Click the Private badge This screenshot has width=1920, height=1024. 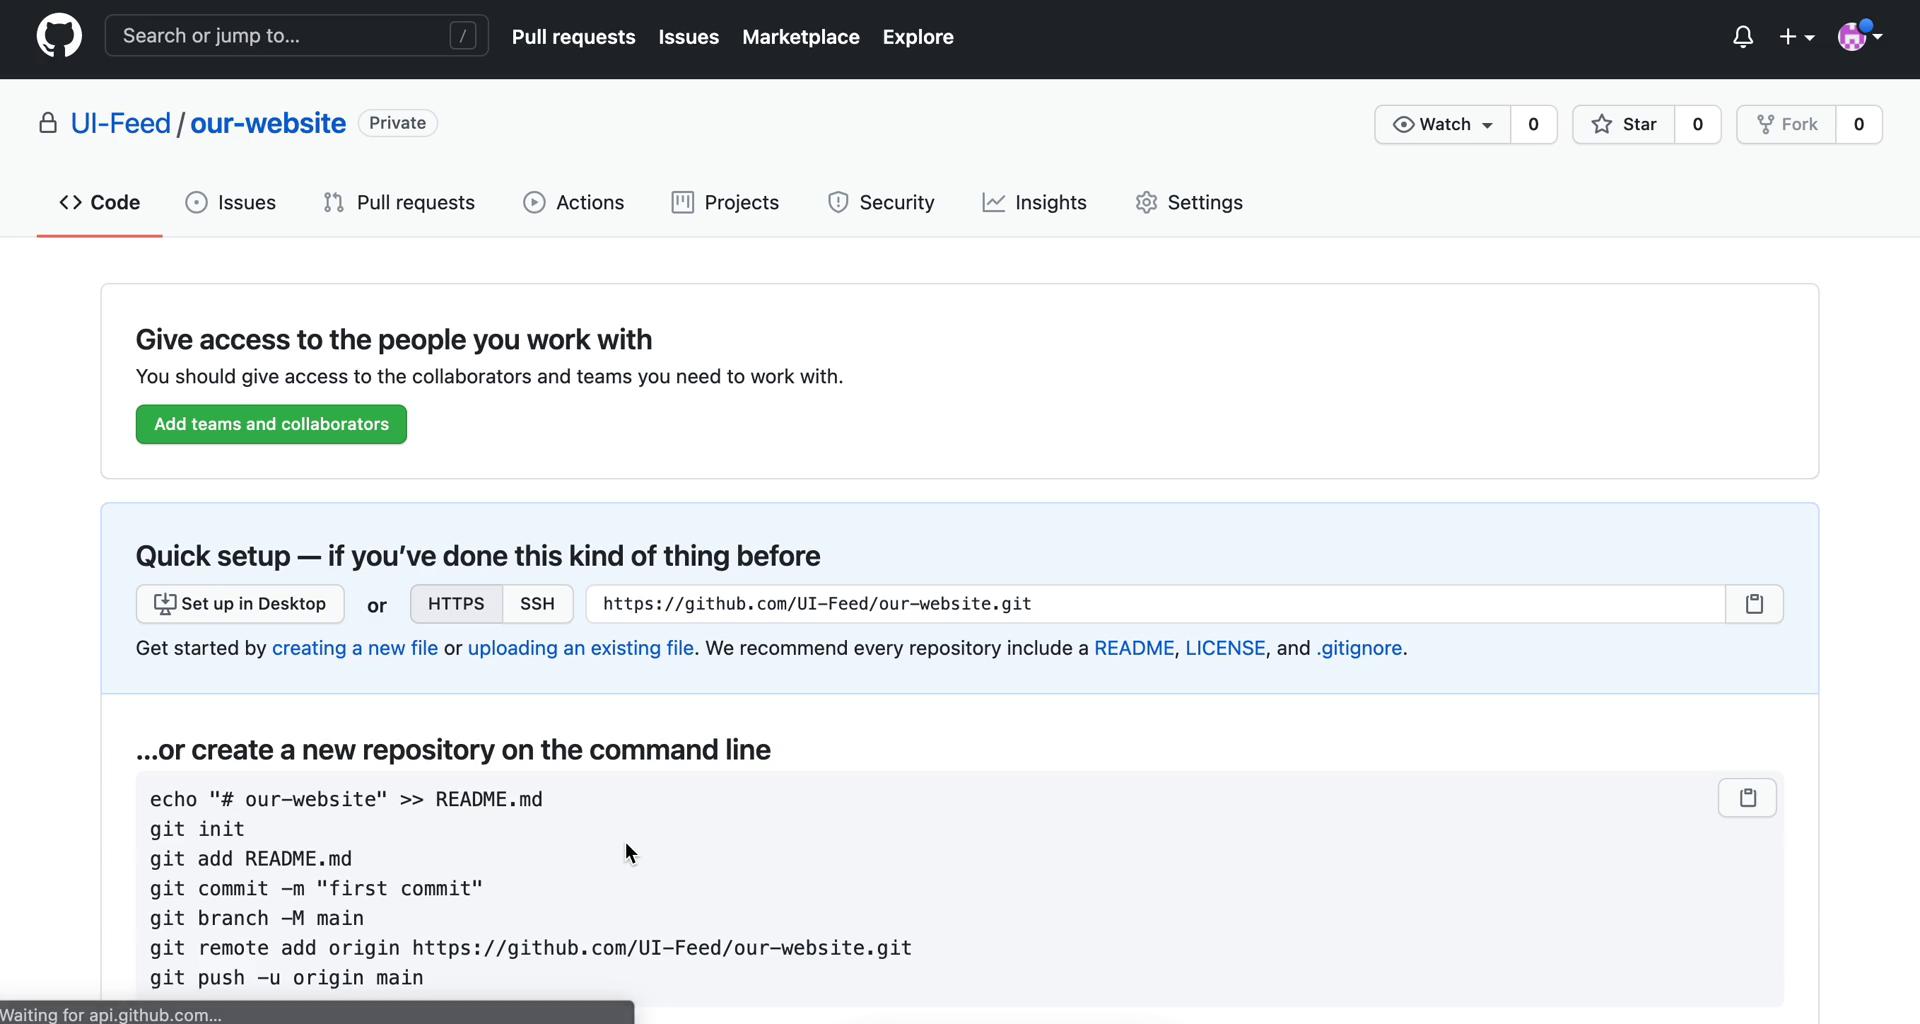point(397,123)
